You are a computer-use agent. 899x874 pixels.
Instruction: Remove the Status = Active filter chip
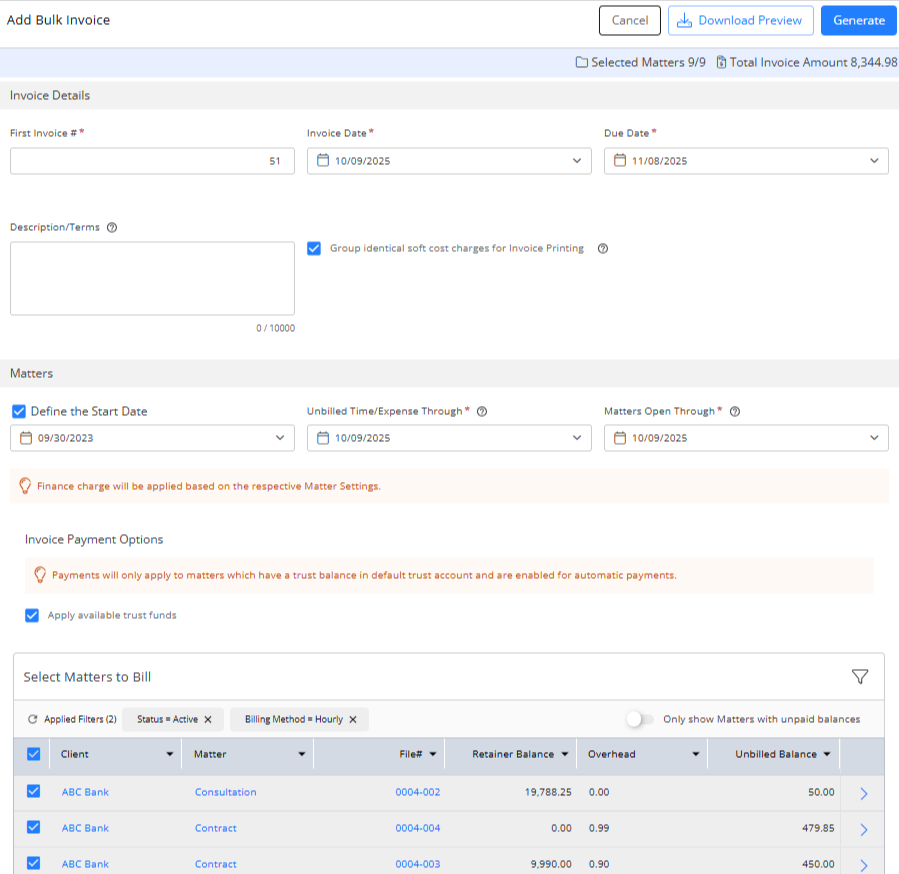208,719
